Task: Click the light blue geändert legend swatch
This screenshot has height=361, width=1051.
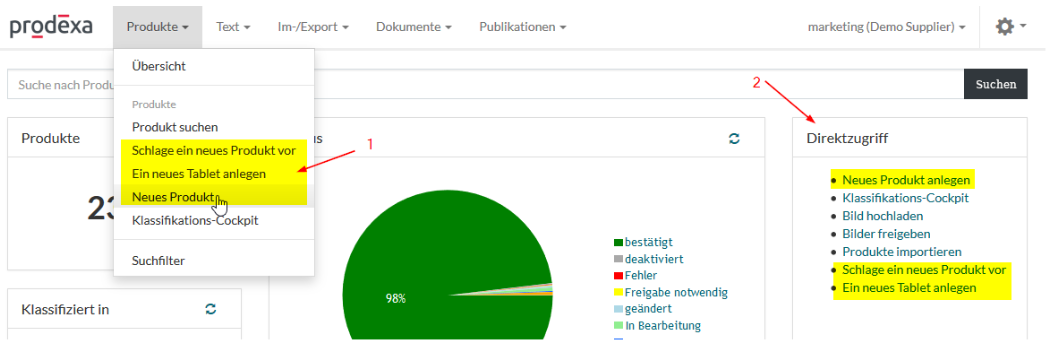Action: pos(618,309)
